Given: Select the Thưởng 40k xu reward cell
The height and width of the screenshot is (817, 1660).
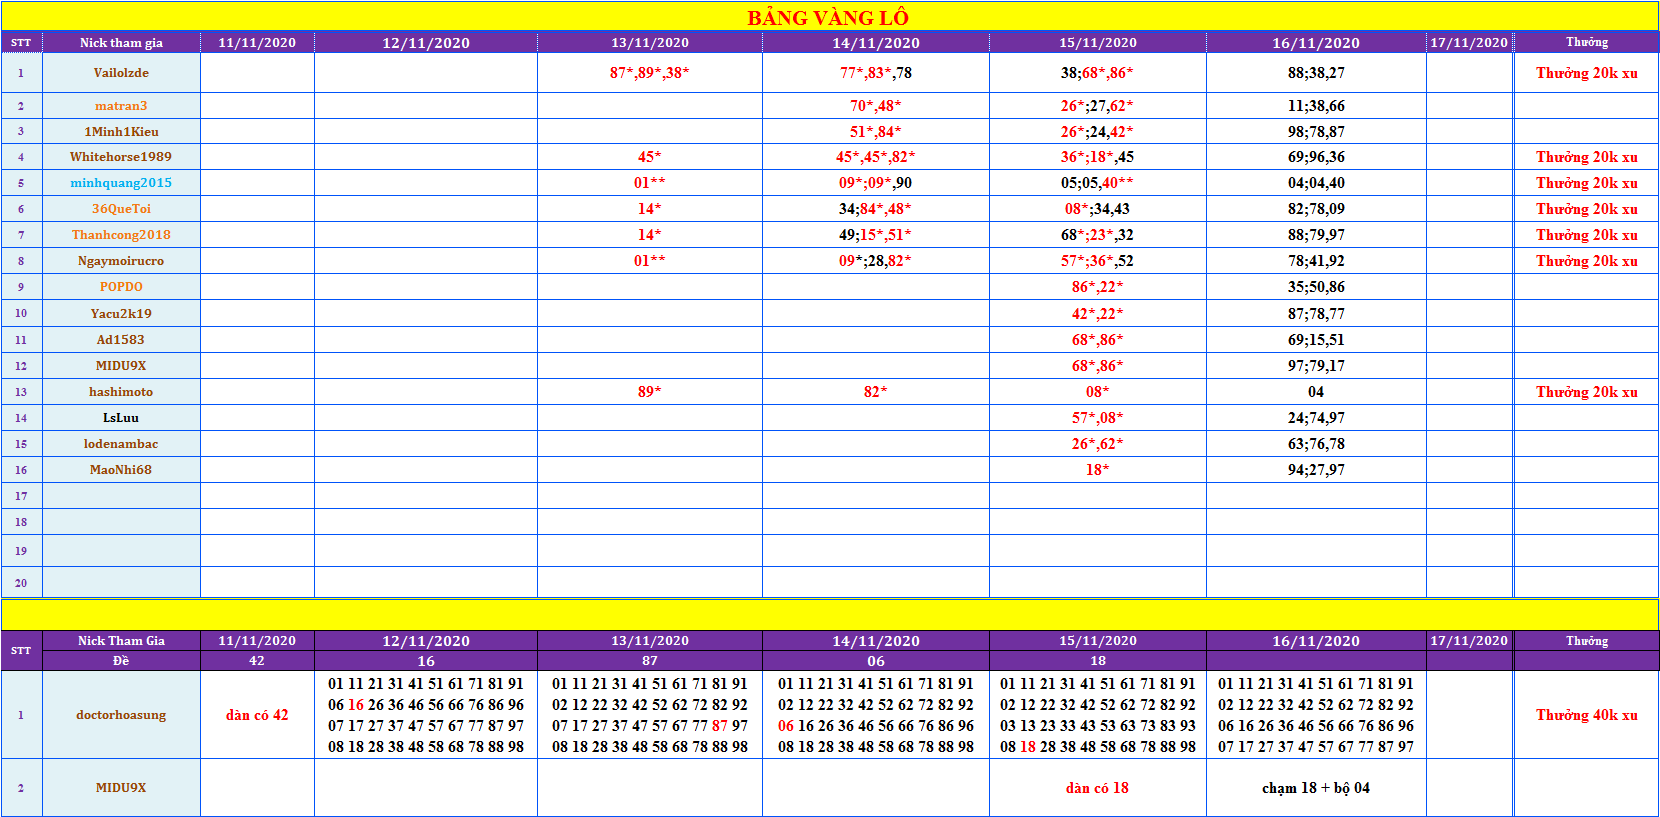Looking at the screenshot, I should pyautogui.click(x=1586, y=715).
